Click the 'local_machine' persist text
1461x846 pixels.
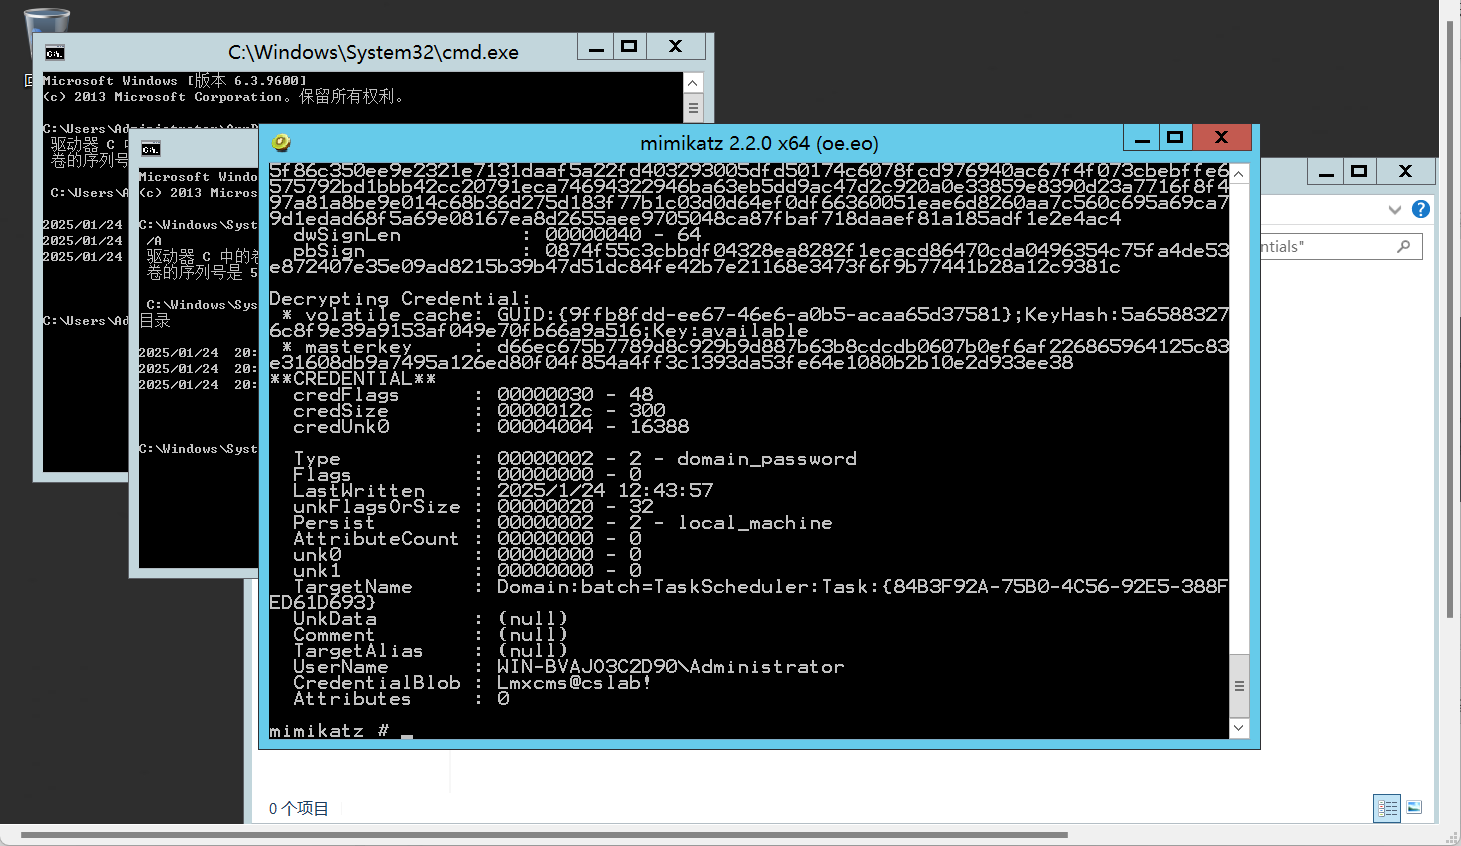[x=755, y=523]
